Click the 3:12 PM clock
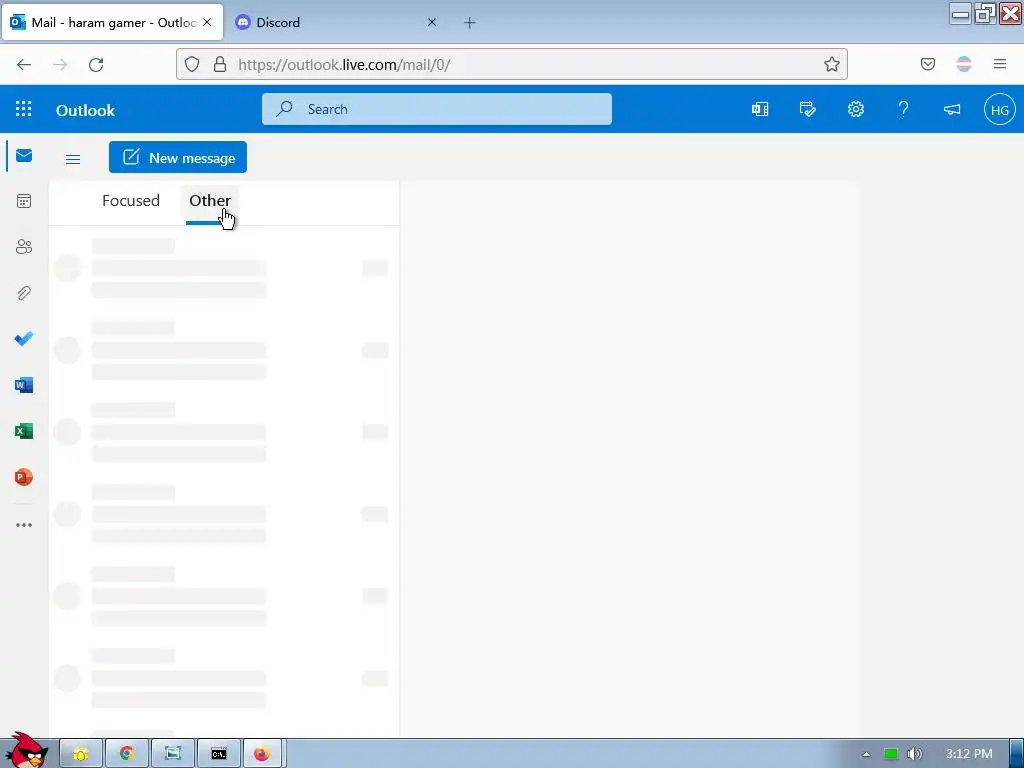 point(969,754)
